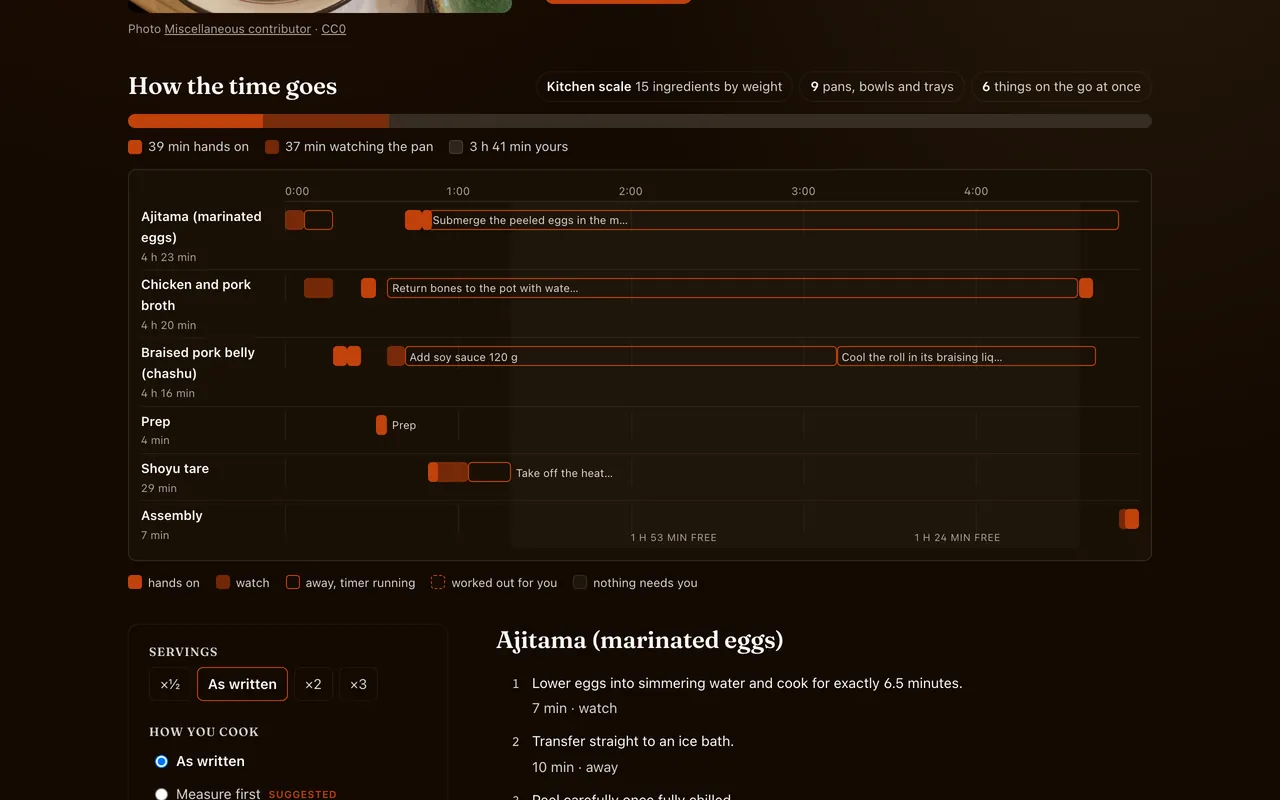Click the Kitchen scale 15 ingredients chip
The width and height of the screenshot is (1280, 800).
(664, 87)
